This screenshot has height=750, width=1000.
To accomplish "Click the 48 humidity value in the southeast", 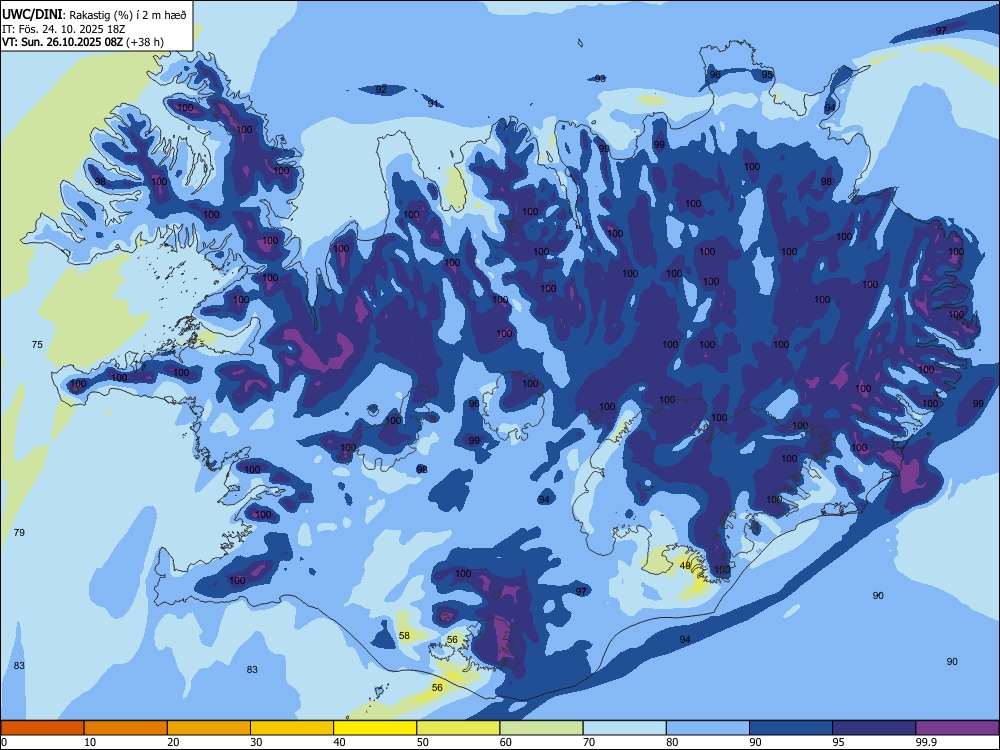I will (x=685, y=565).
